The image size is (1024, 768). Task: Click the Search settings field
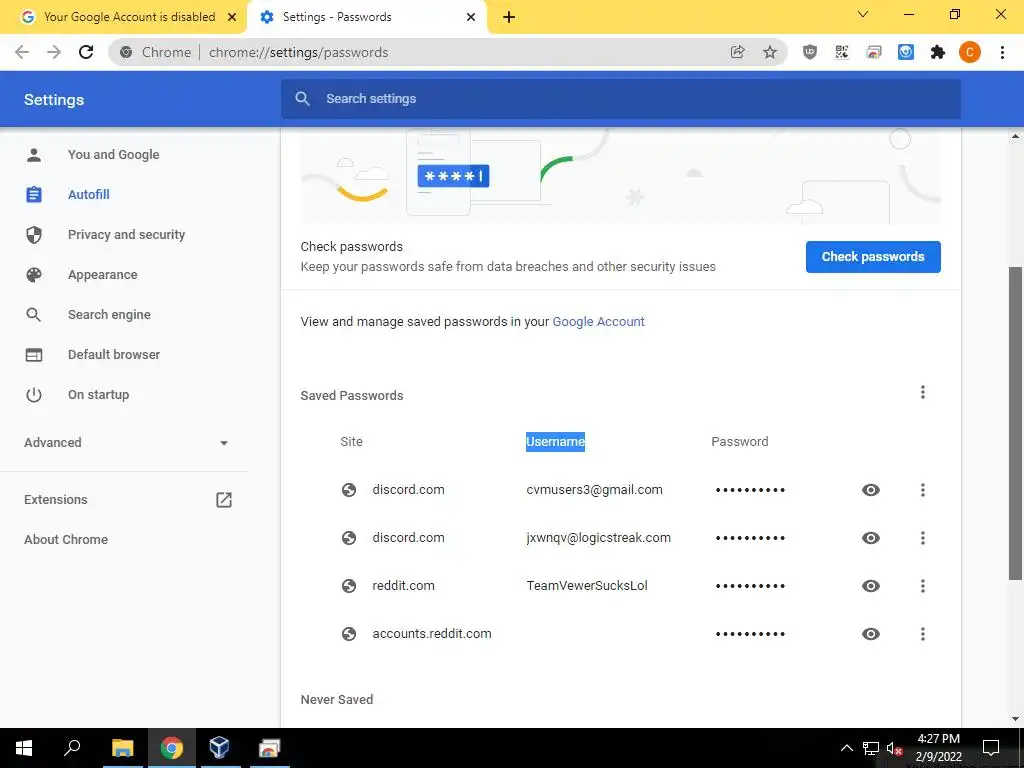click(x=620, y=99)
